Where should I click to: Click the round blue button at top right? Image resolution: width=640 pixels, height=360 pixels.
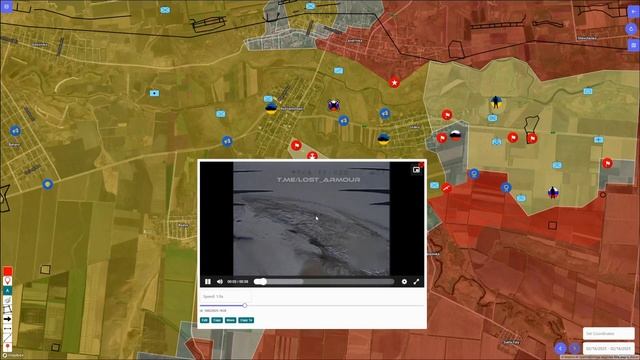tap(631, 29)
